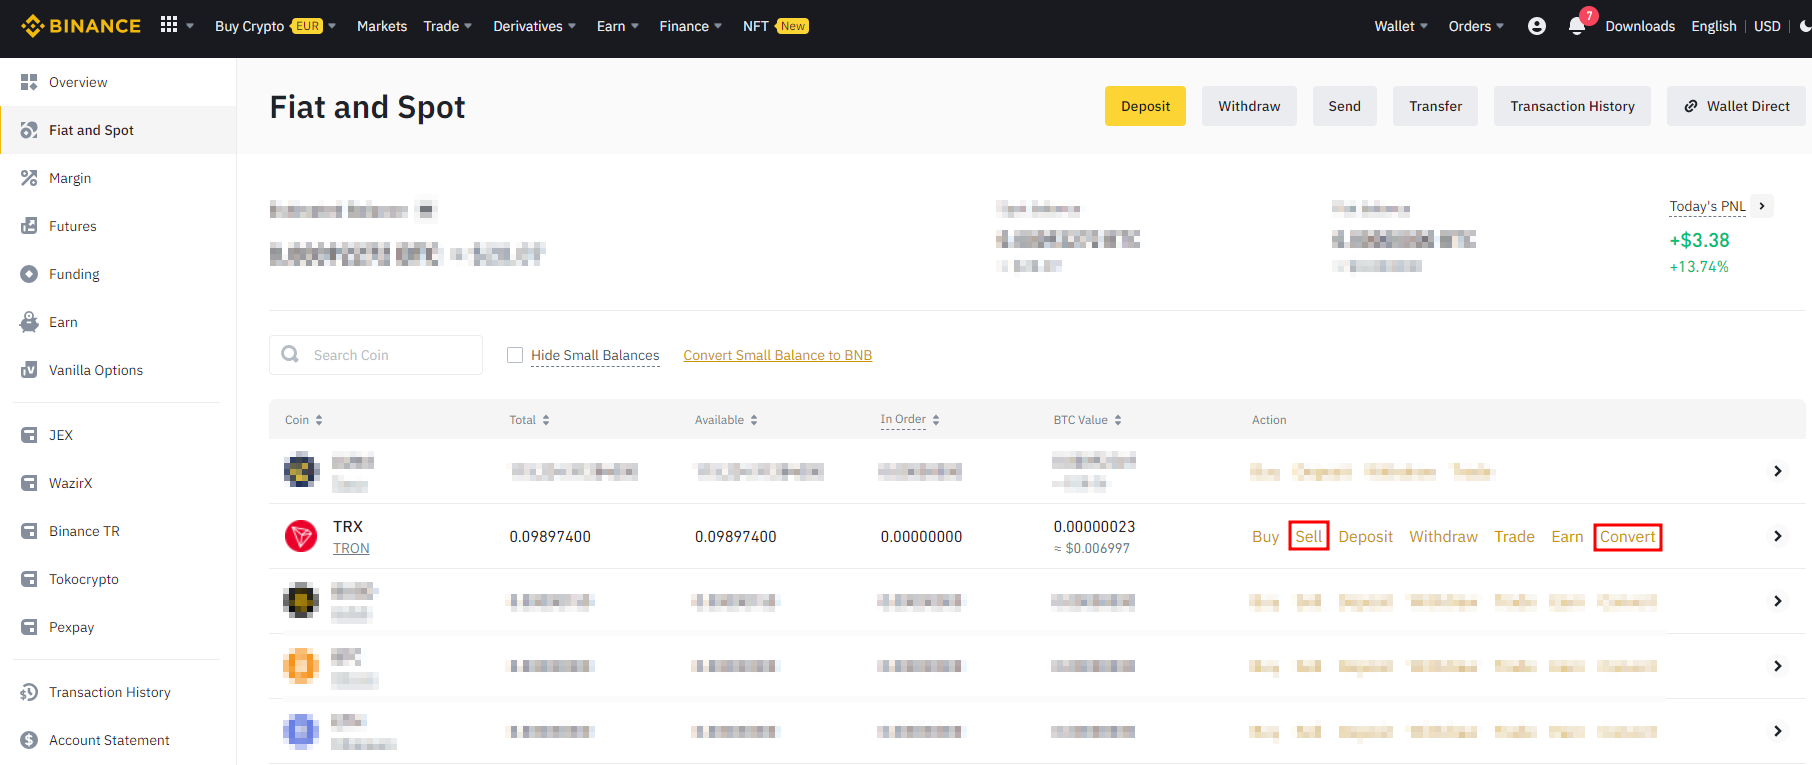The width and height of the screenshot is (1812, 765).
Task: Open the notifications bell icon
Action: tap(1577, 26)
